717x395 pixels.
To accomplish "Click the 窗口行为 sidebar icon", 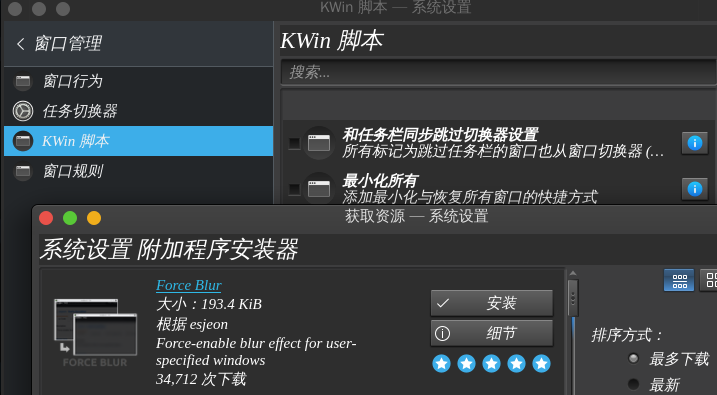I will [23, 81].
